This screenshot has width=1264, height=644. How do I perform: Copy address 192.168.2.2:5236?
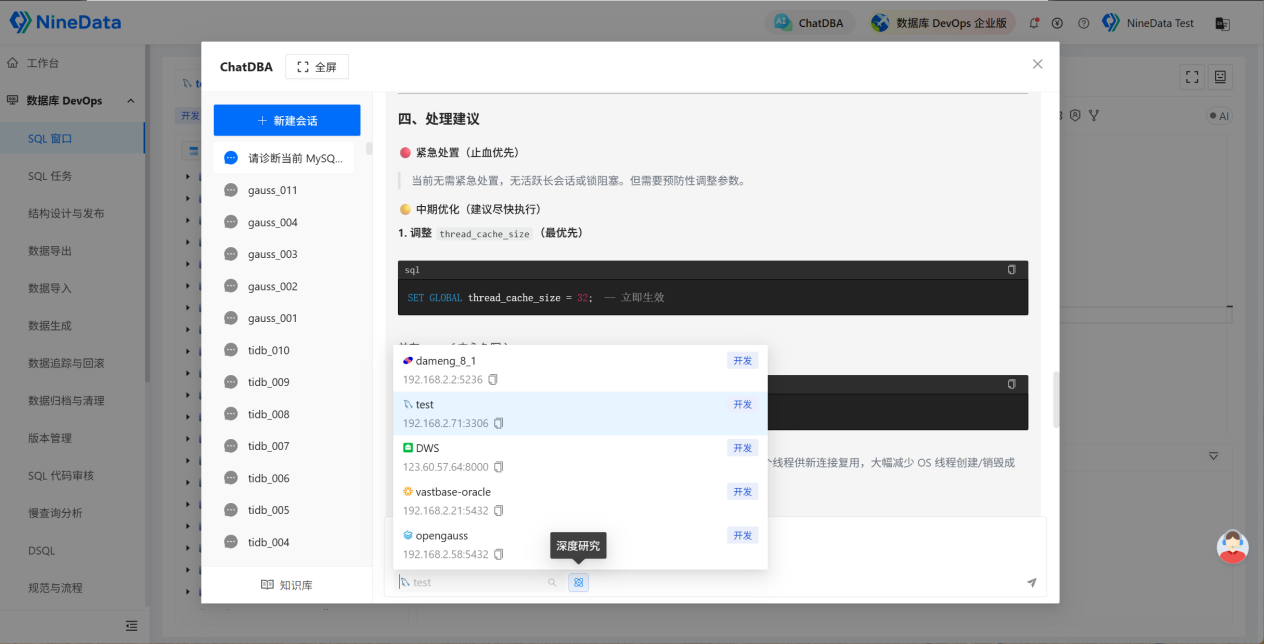[x=493, y=380]
